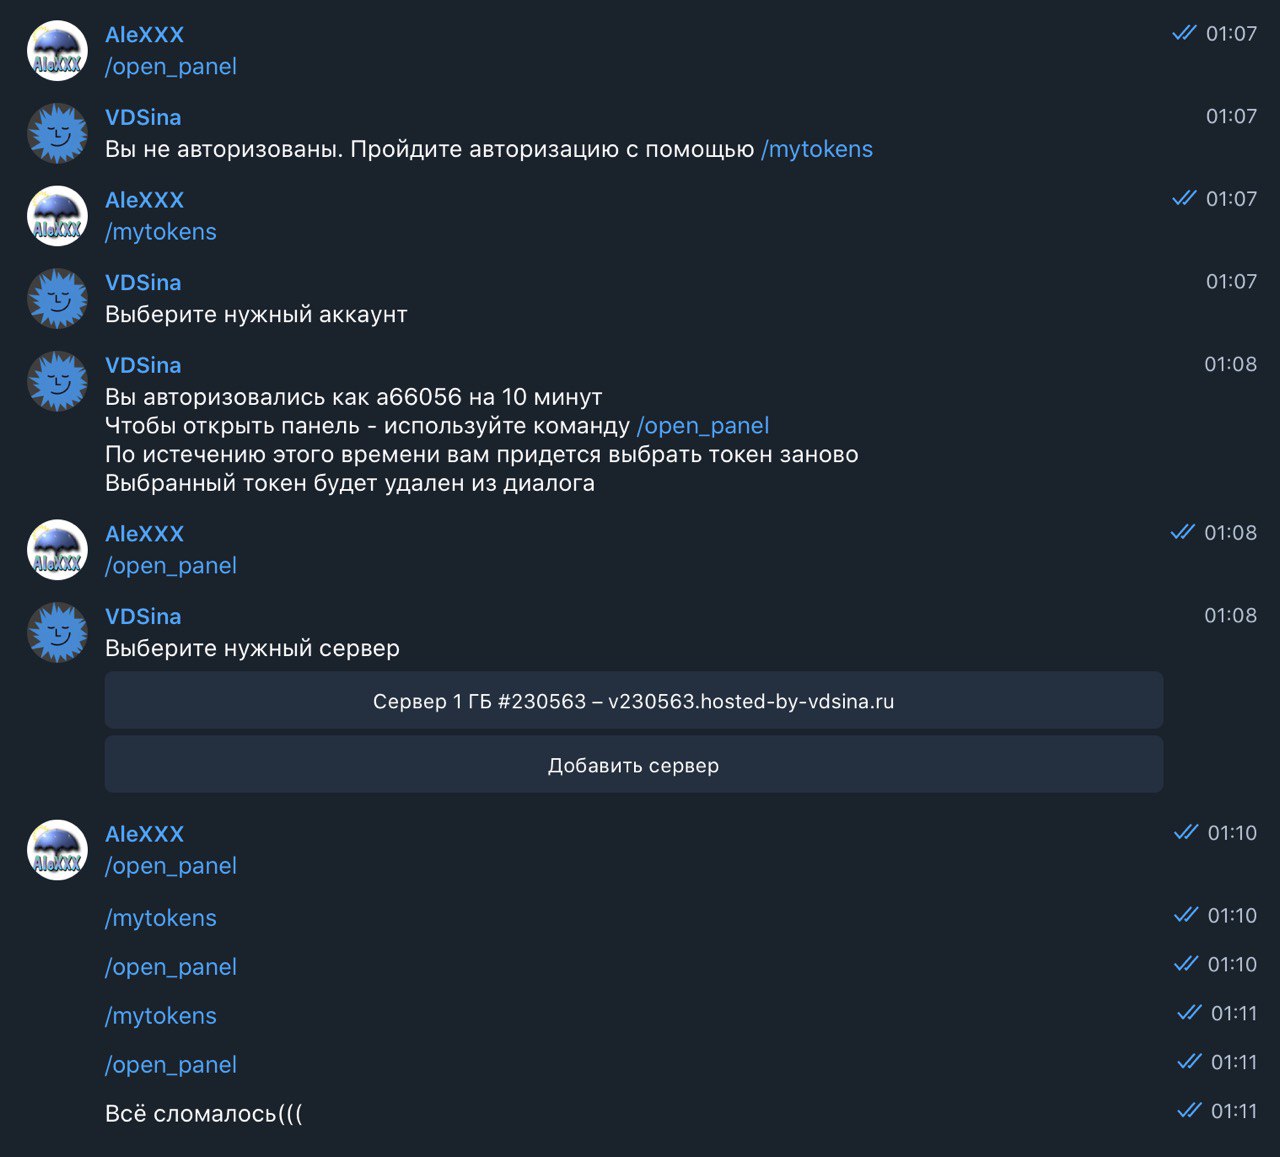Click the first /open_panel command at 01:07
The height and width of the screenshot is (1157, 1280).
(x=171, y=67)
